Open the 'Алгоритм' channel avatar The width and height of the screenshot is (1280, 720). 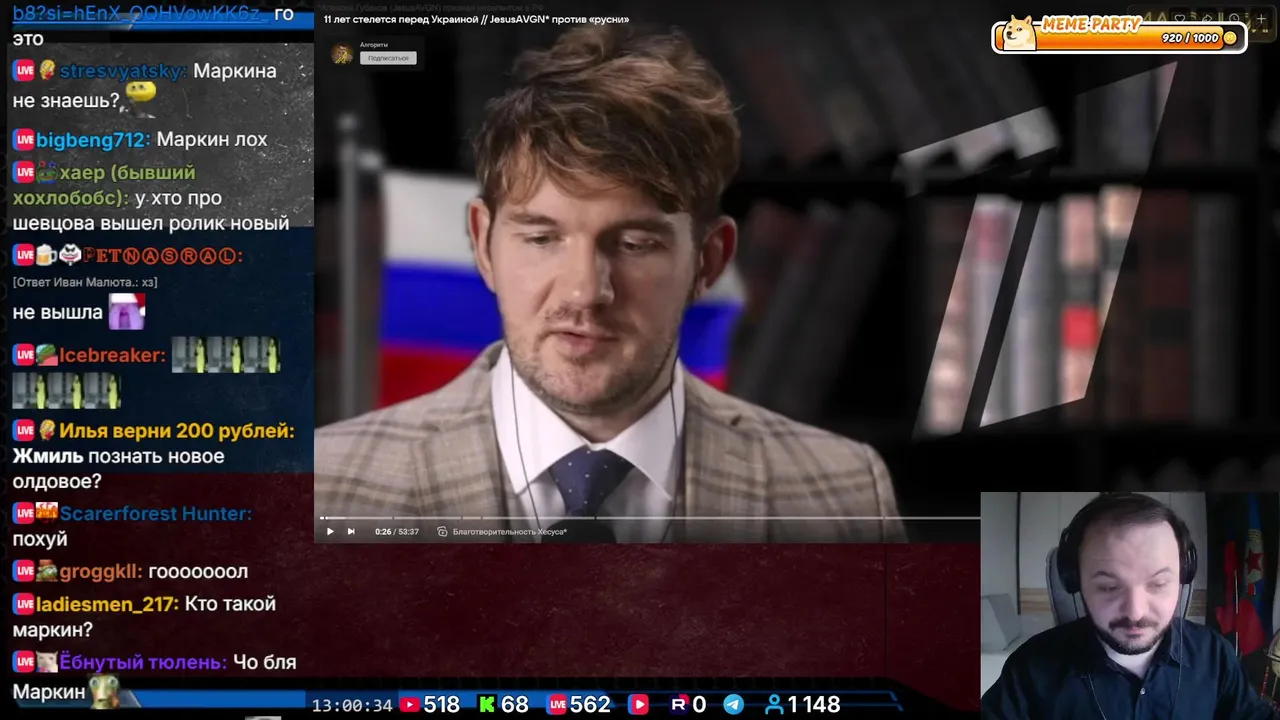pyautogui.click(x=343, y=54)
